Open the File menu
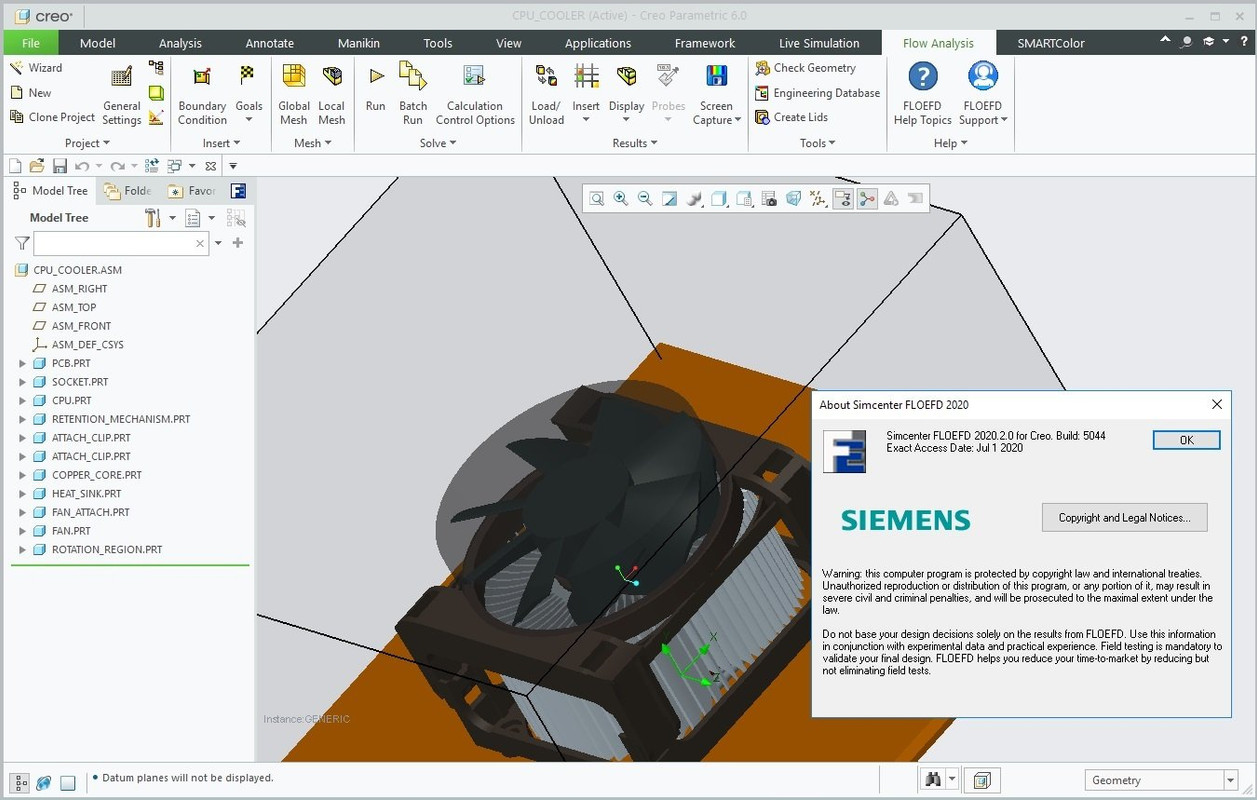 [31, 43]
